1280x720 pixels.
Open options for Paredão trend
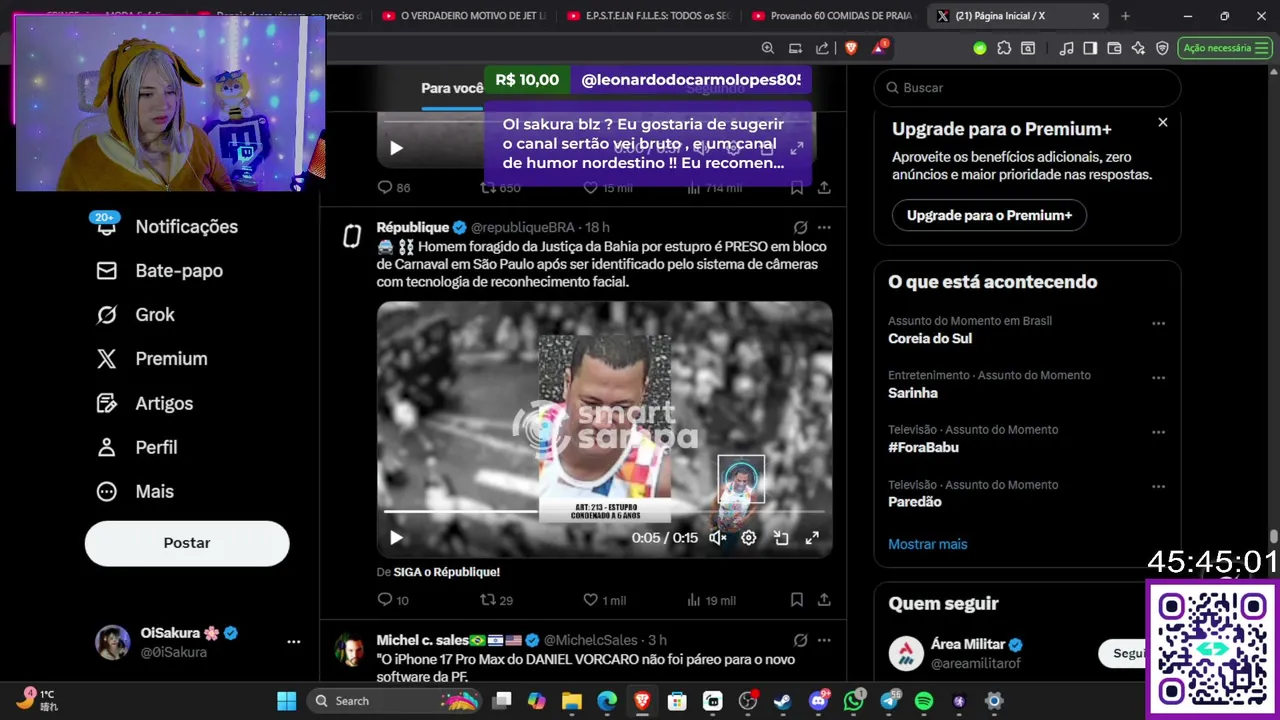click(1158, 486)
